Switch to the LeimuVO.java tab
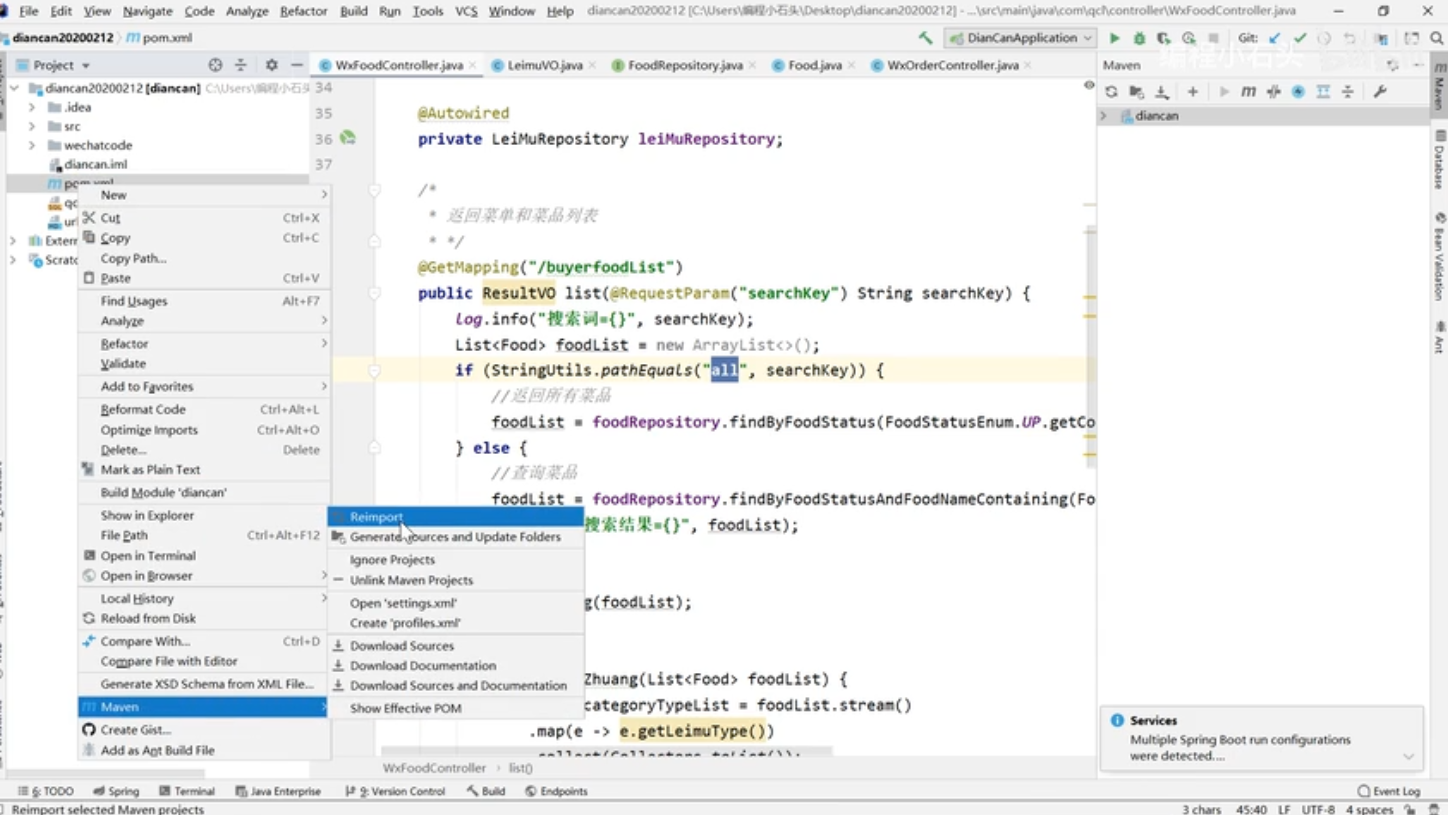 click(x=544, y=65)
